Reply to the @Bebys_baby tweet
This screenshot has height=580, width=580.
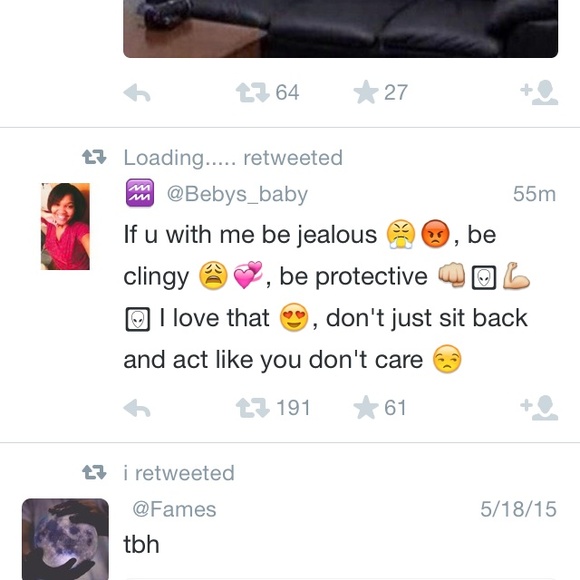click(x=137, y=408)
